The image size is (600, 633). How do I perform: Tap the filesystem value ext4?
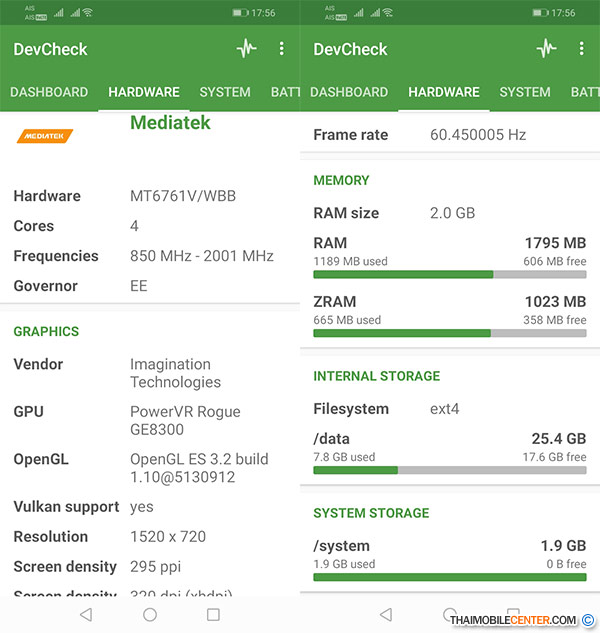click(445, 409)
